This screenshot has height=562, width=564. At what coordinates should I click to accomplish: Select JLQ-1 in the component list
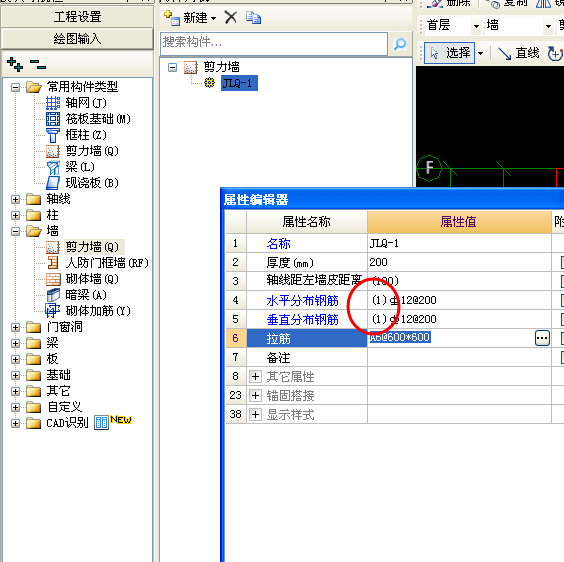[239, 83]
